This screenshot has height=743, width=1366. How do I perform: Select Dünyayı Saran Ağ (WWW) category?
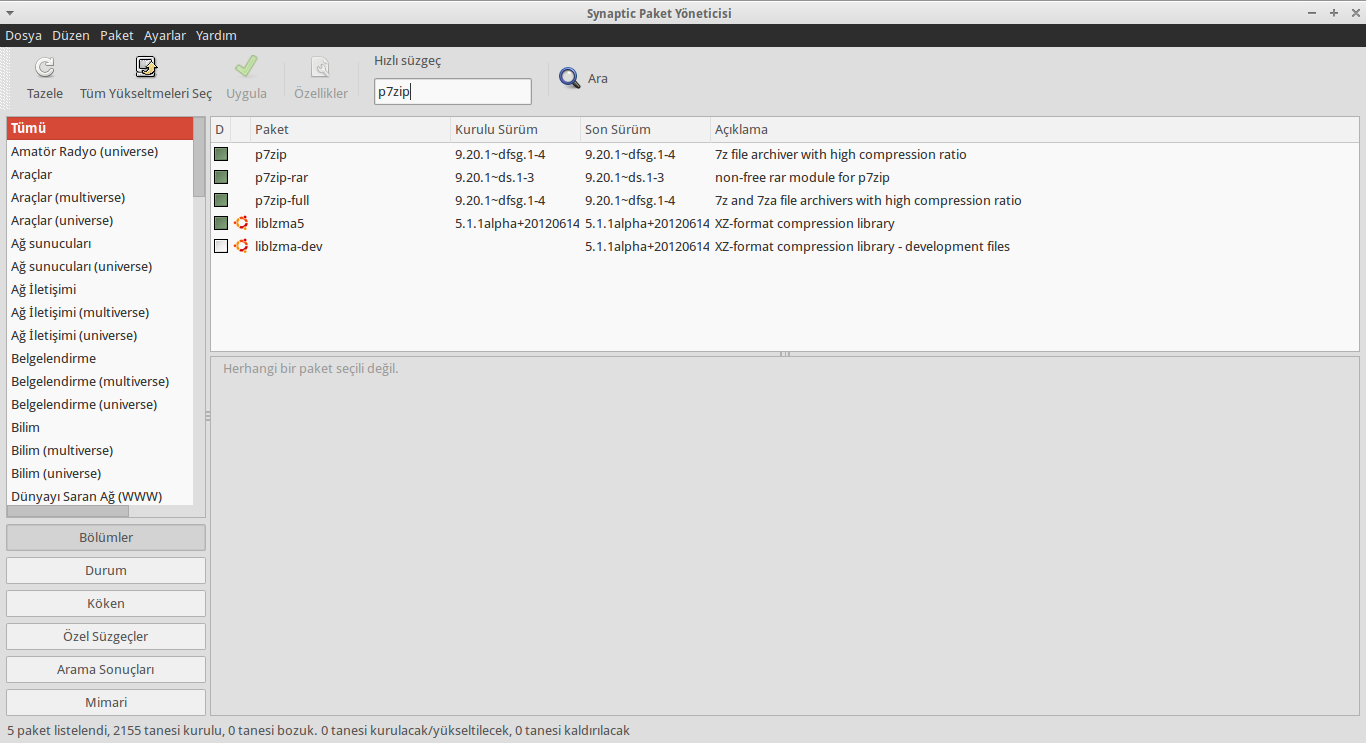[x=100, y=496]
